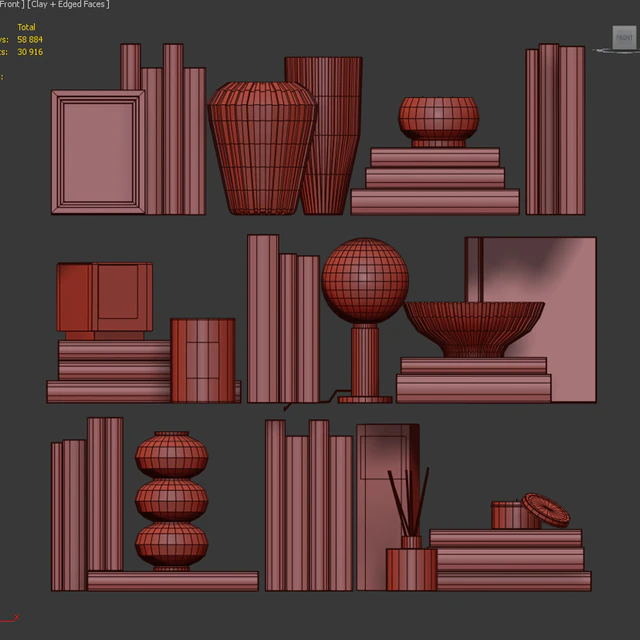Select the three-tier stacked round vase
Image resolution: width=640 pixels, height=640 pixels.
coord(171,501)
